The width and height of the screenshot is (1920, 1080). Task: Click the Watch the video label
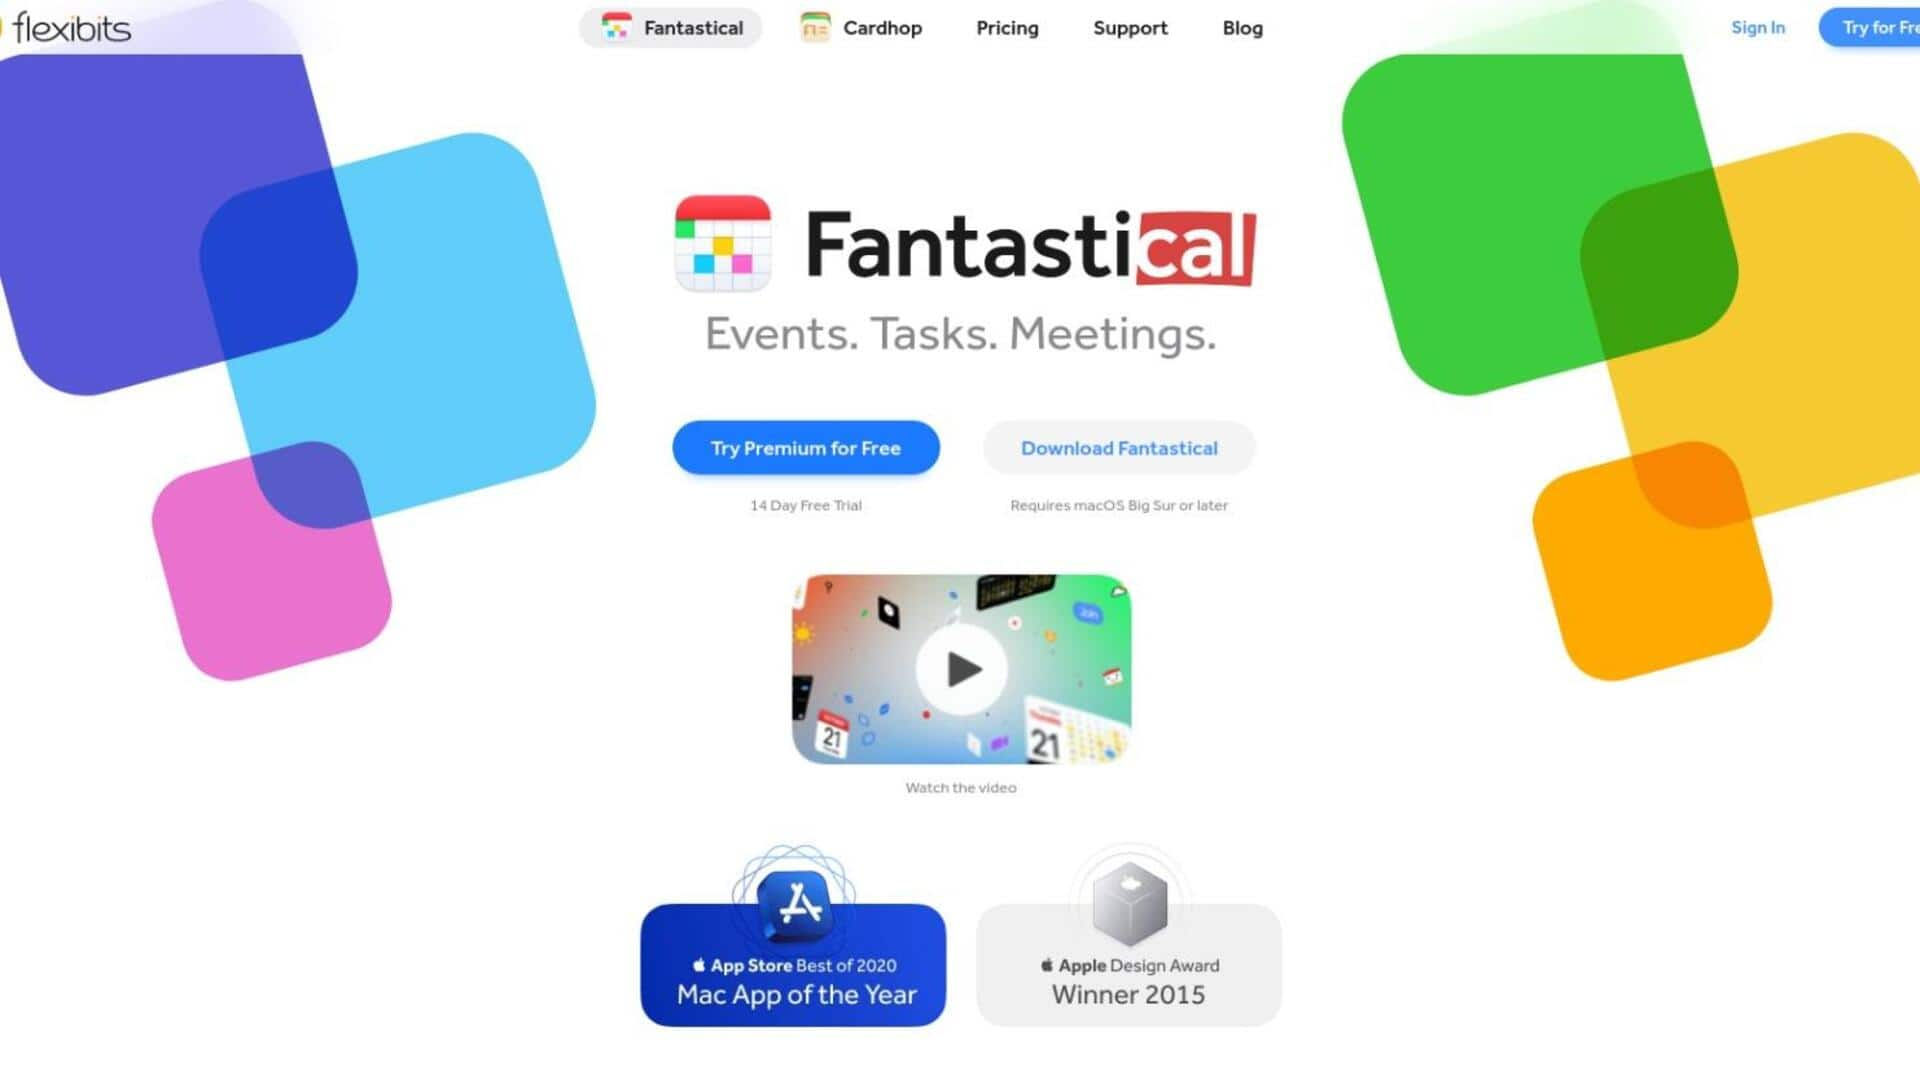tap(960, 787)
